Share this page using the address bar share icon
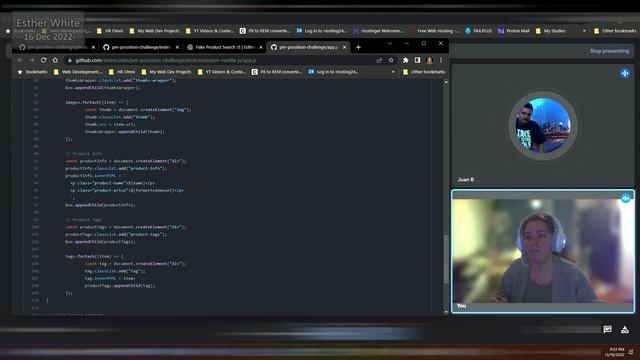The height and width of the screenshot is (360, 640). pos(379,60)
